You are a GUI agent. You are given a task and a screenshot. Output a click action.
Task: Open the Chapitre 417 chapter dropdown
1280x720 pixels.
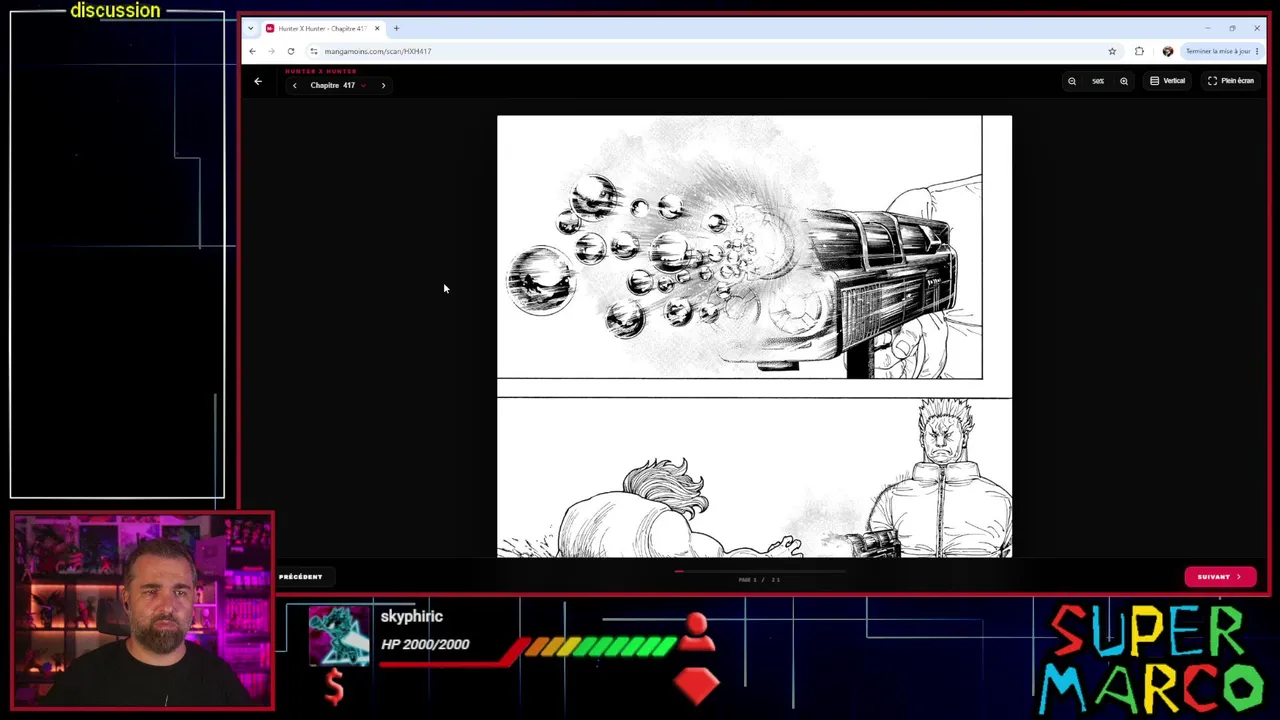click(338, 85)
